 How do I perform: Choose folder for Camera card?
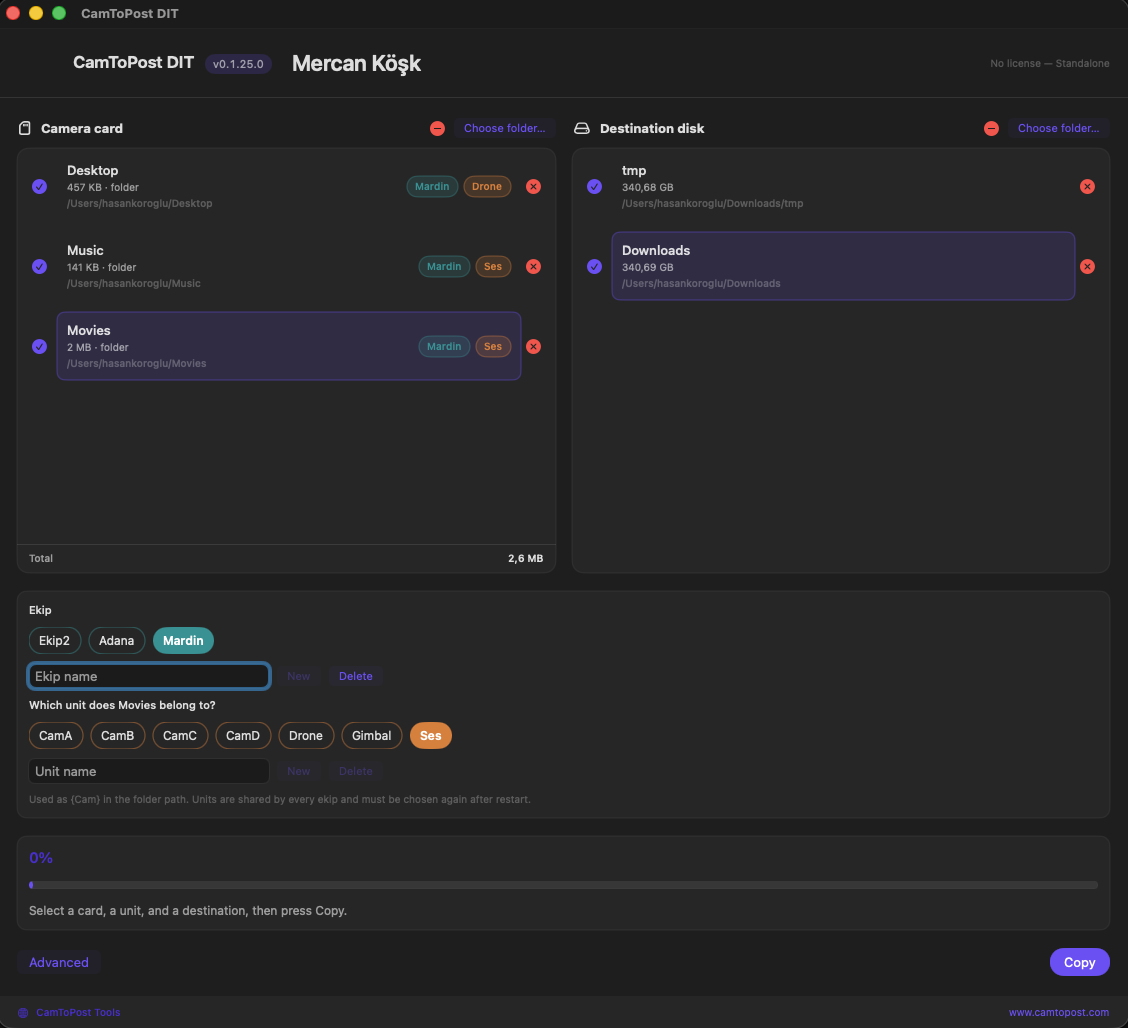click(504, 128)
